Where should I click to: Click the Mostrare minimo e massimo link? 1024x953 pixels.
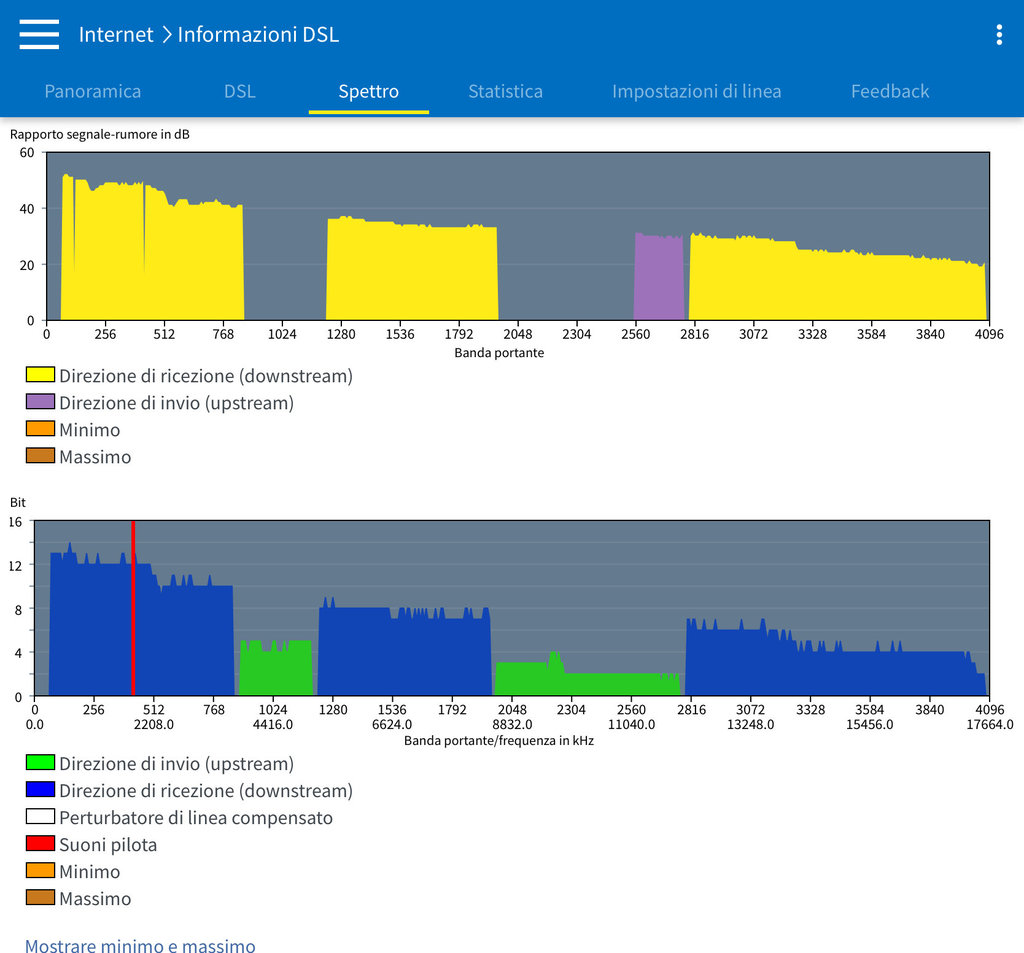pyautogui.click(x=140, y=945)
